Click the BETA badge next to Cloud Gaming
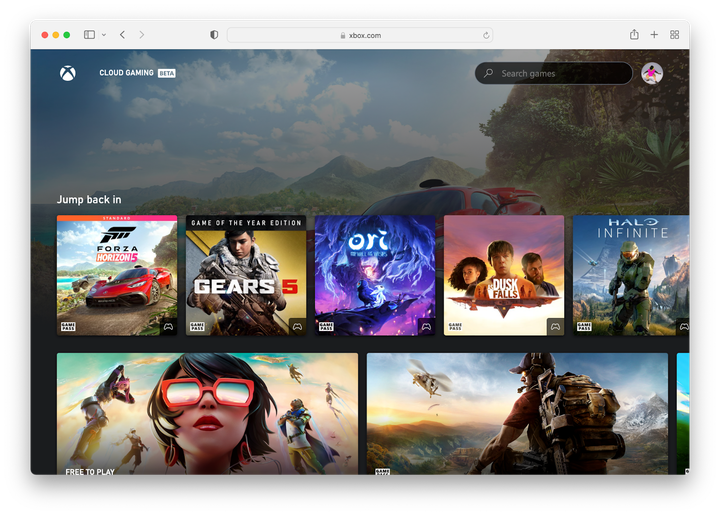The height and width of the screenshot is (515, 720). coord(167,73)
